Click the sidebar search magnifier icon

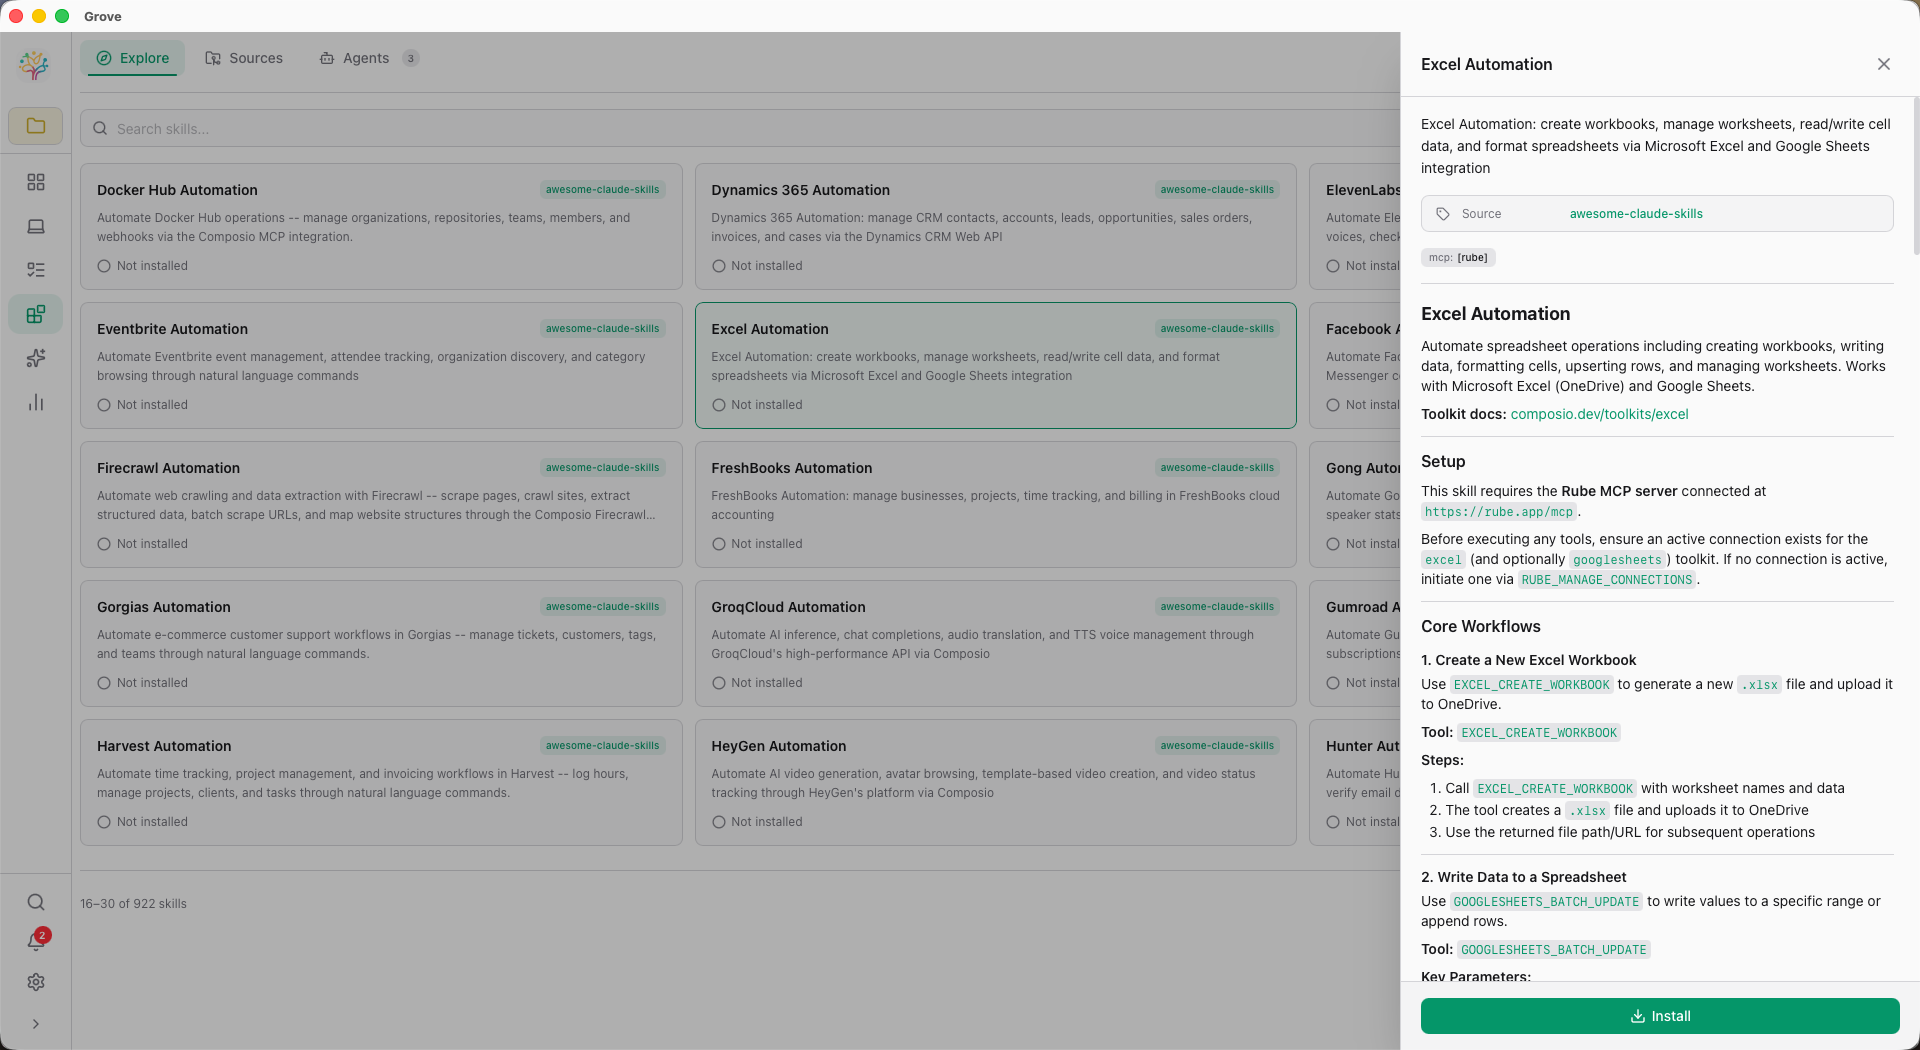click(36, 902)
